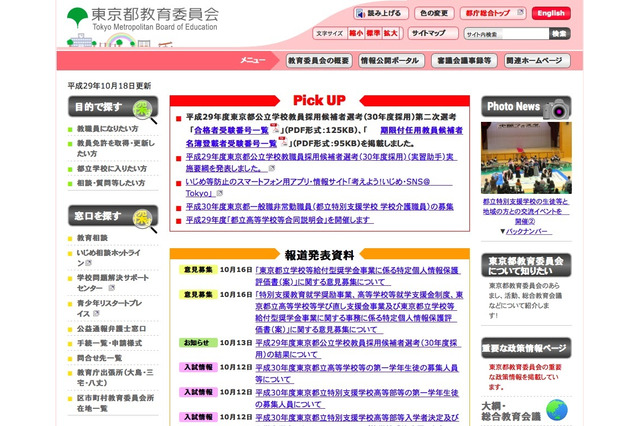Viewport: 640px width, 426px height.
Task: Click the Photo News camera header
Action: coord(526,107)
